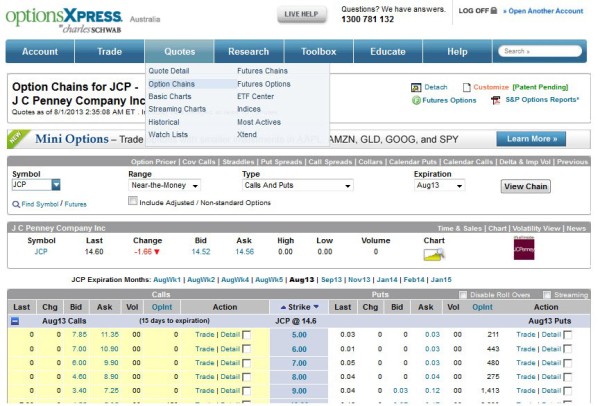Click the Bid value 14.52
Image resolution: width=600 pixels, height=406 pixels.
pyautogui.click(x=201, y=252)
